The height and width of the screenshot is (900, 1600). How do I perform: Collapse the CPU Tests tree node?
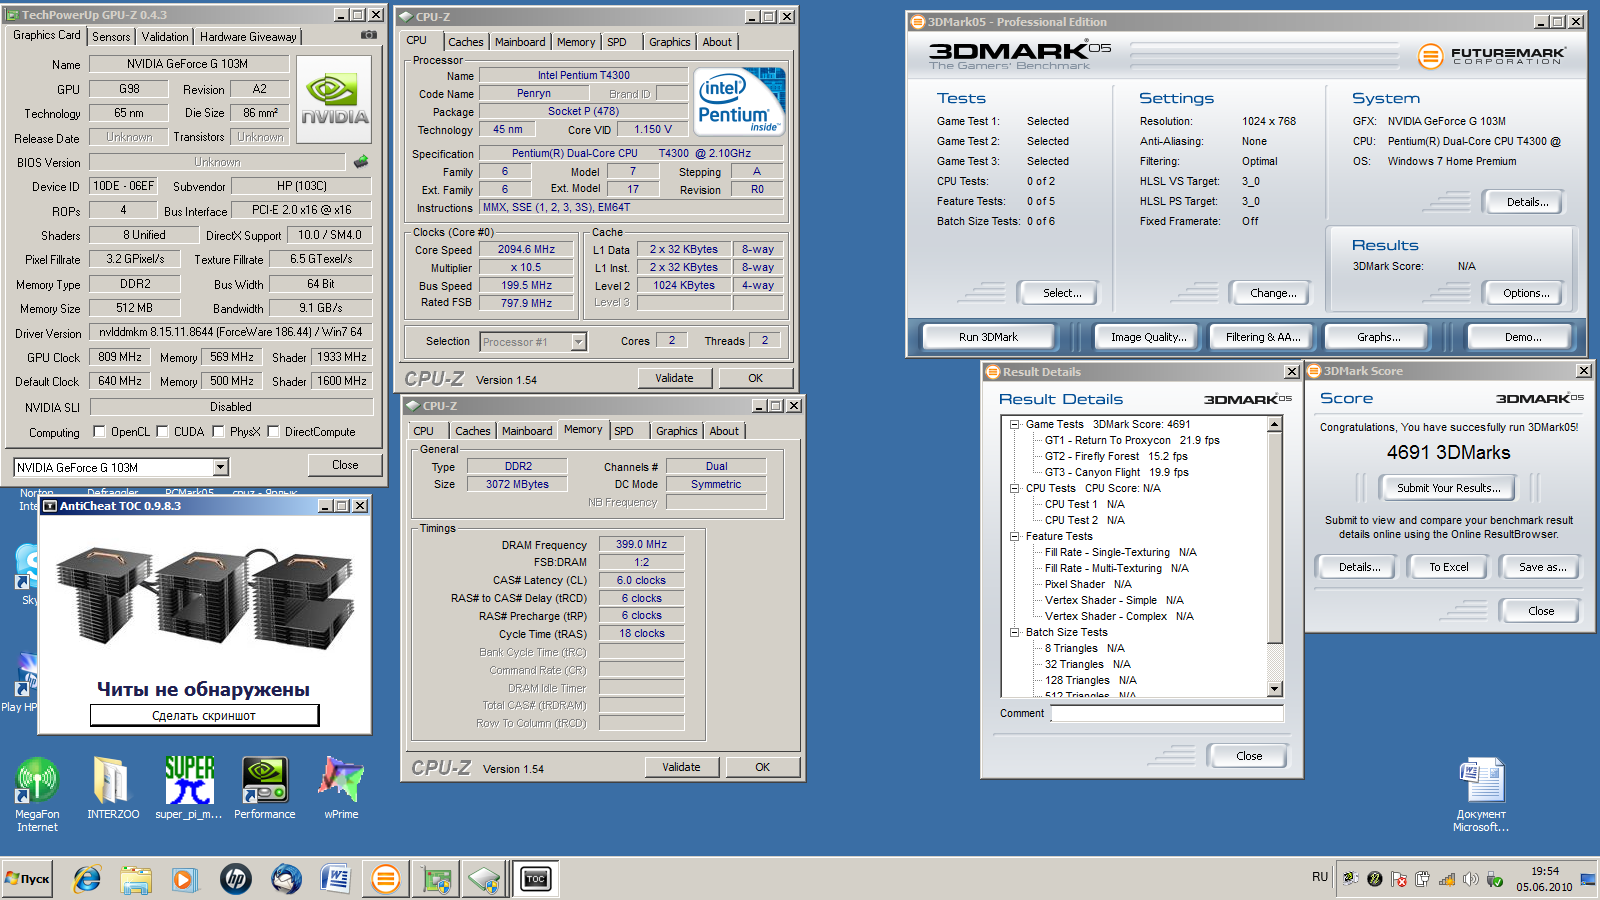point(1014,488)
